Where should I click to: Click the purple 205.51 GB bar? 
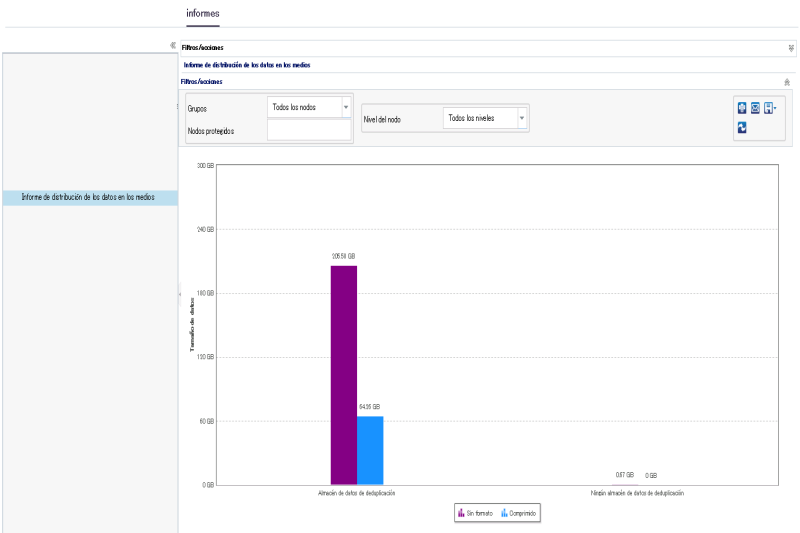pyautogui.click(x=344, y=375)
